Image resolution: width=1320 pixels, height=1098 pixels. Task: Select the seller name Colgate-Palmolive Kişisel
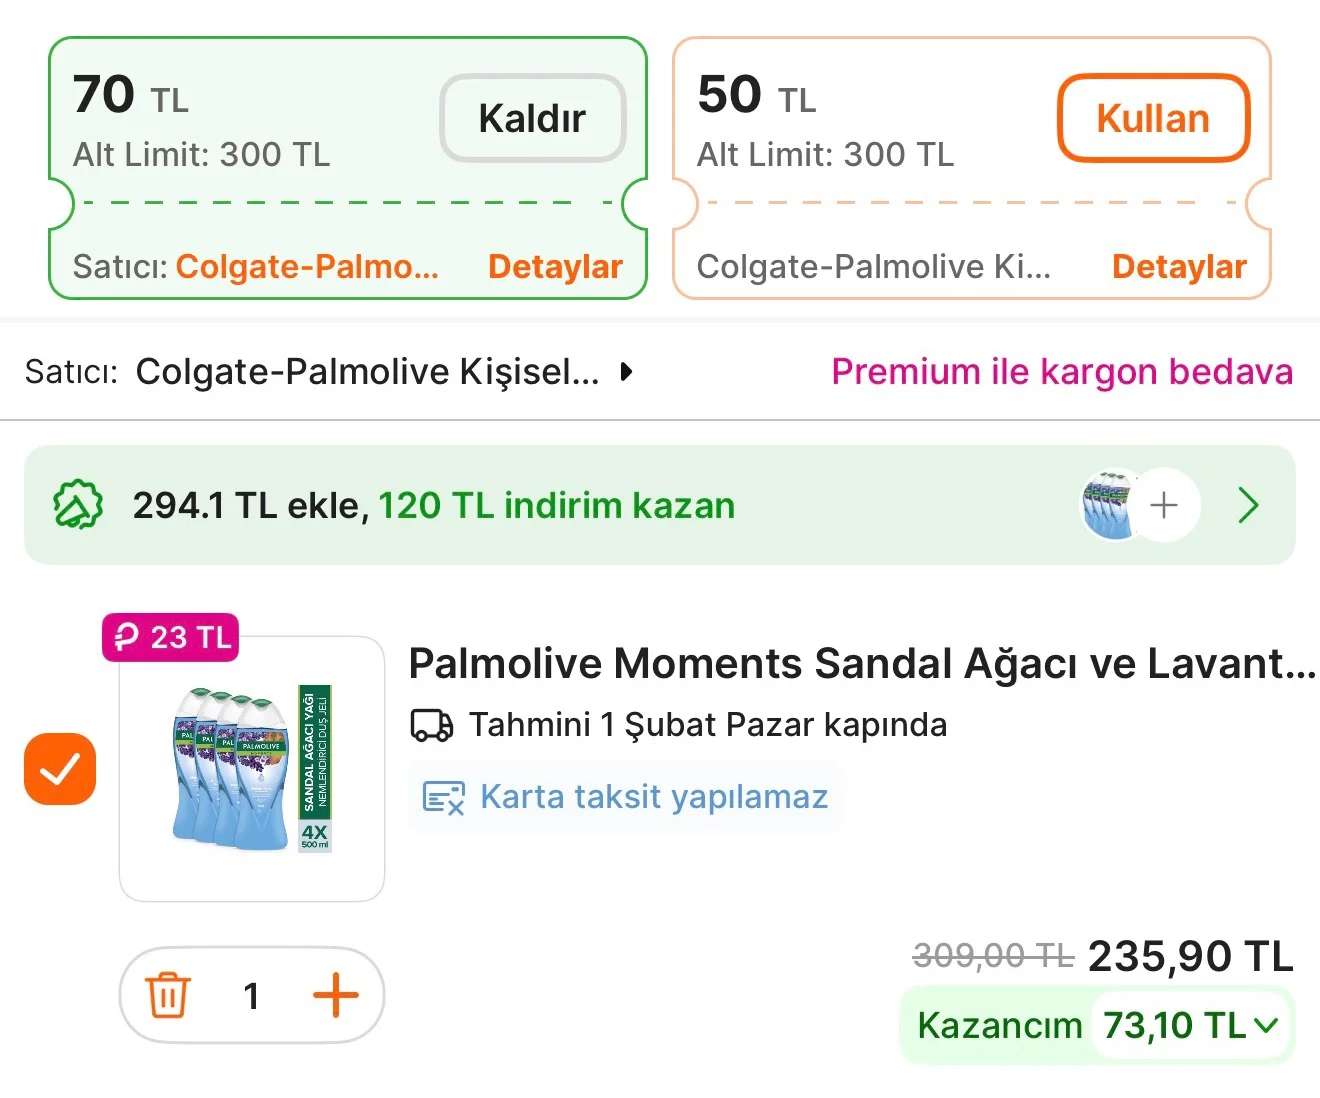click(x=368, y=371)
